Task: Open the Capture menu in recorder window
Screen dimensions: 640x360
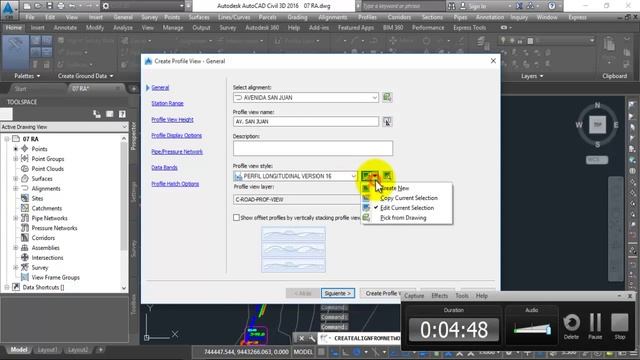Action: coord(414,296)
